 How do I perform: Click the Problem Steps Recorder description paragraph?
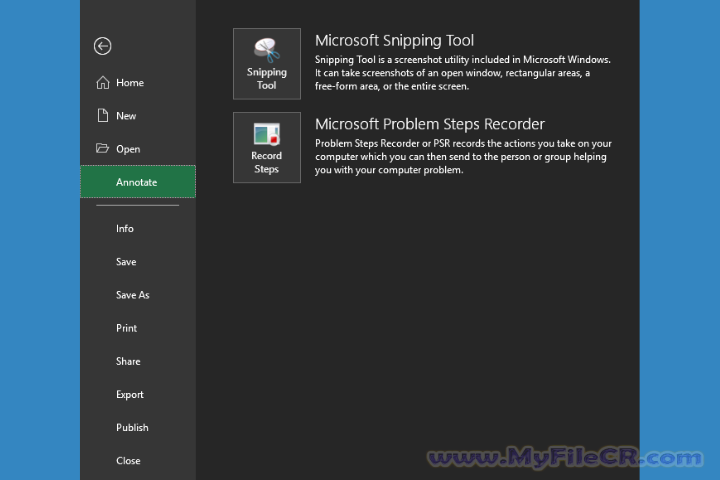pyautogui.click(x=463, y=157)
